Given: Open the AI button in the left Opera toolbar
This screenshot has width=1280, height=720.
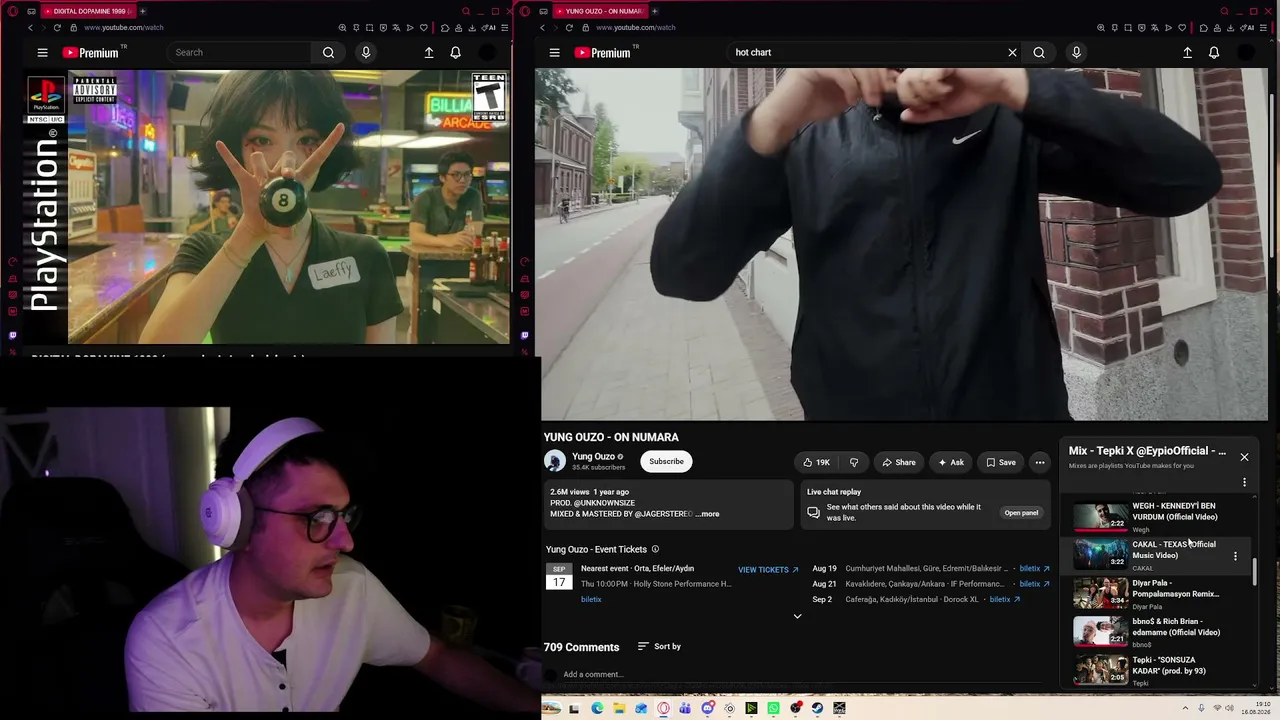Looking at the screenshot, I should pos(490,27).
